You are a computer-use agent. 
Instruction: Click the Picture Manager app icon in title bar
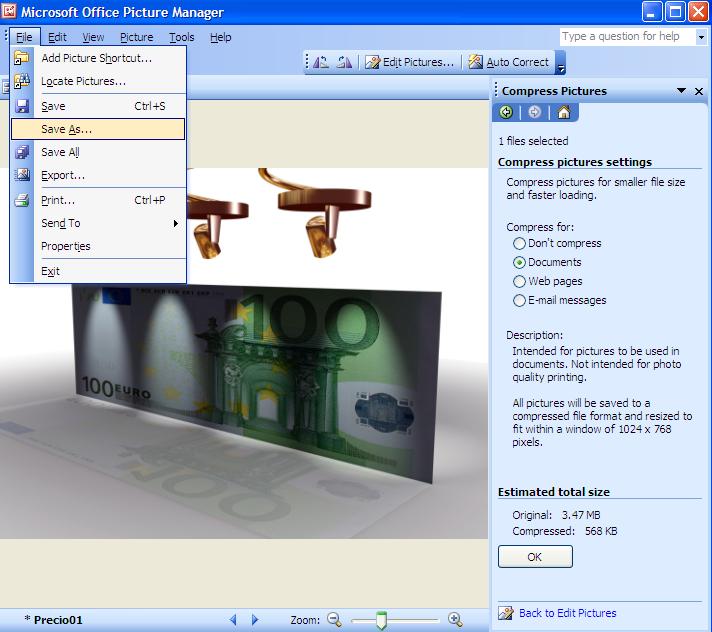[x=9, y=11]
